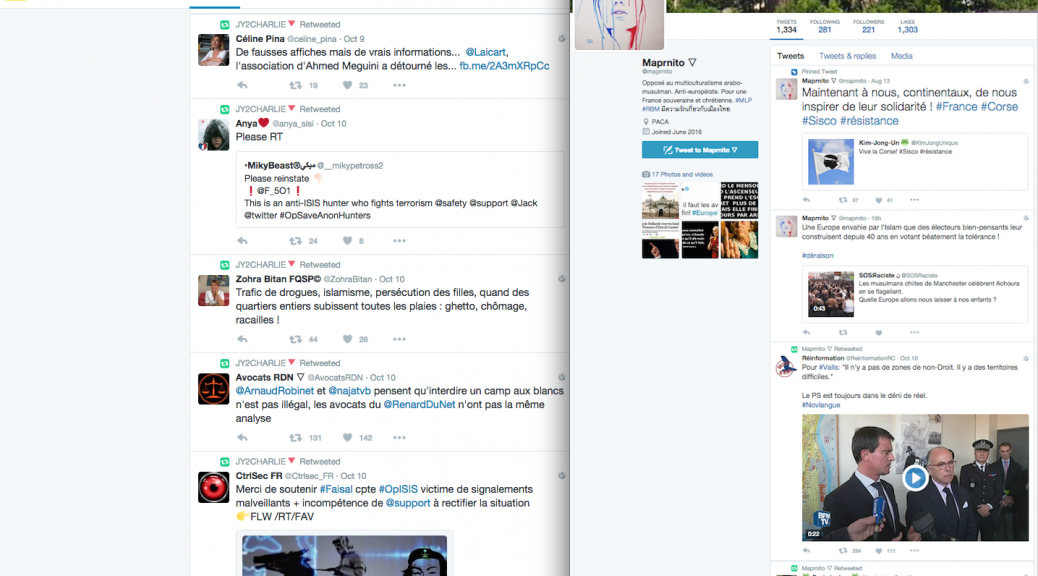Play the Valls BFM TV video
Screen dimensions: 1038x576
(914, 478)
